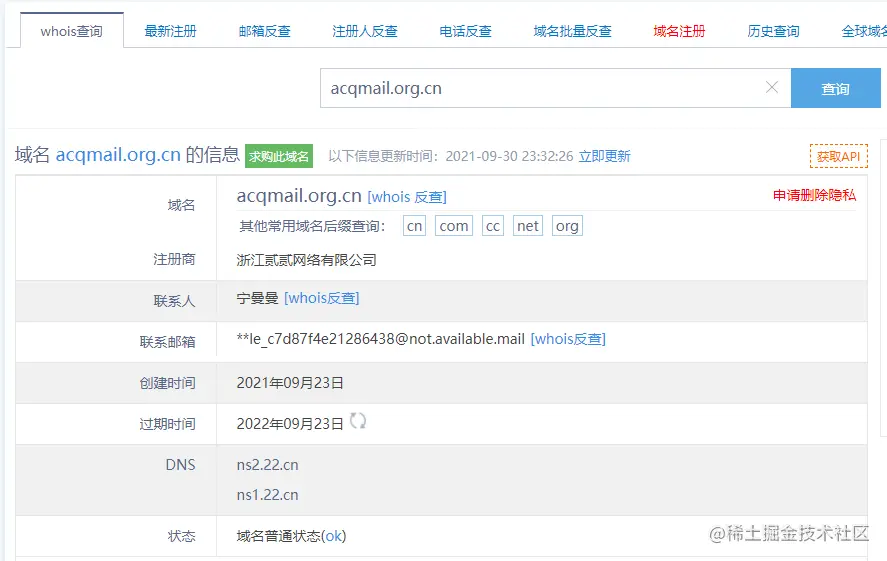This screenshot has width=887, height=561.
Task: Click [whois 反查] next to domain name
Action: tap(407, 197)
